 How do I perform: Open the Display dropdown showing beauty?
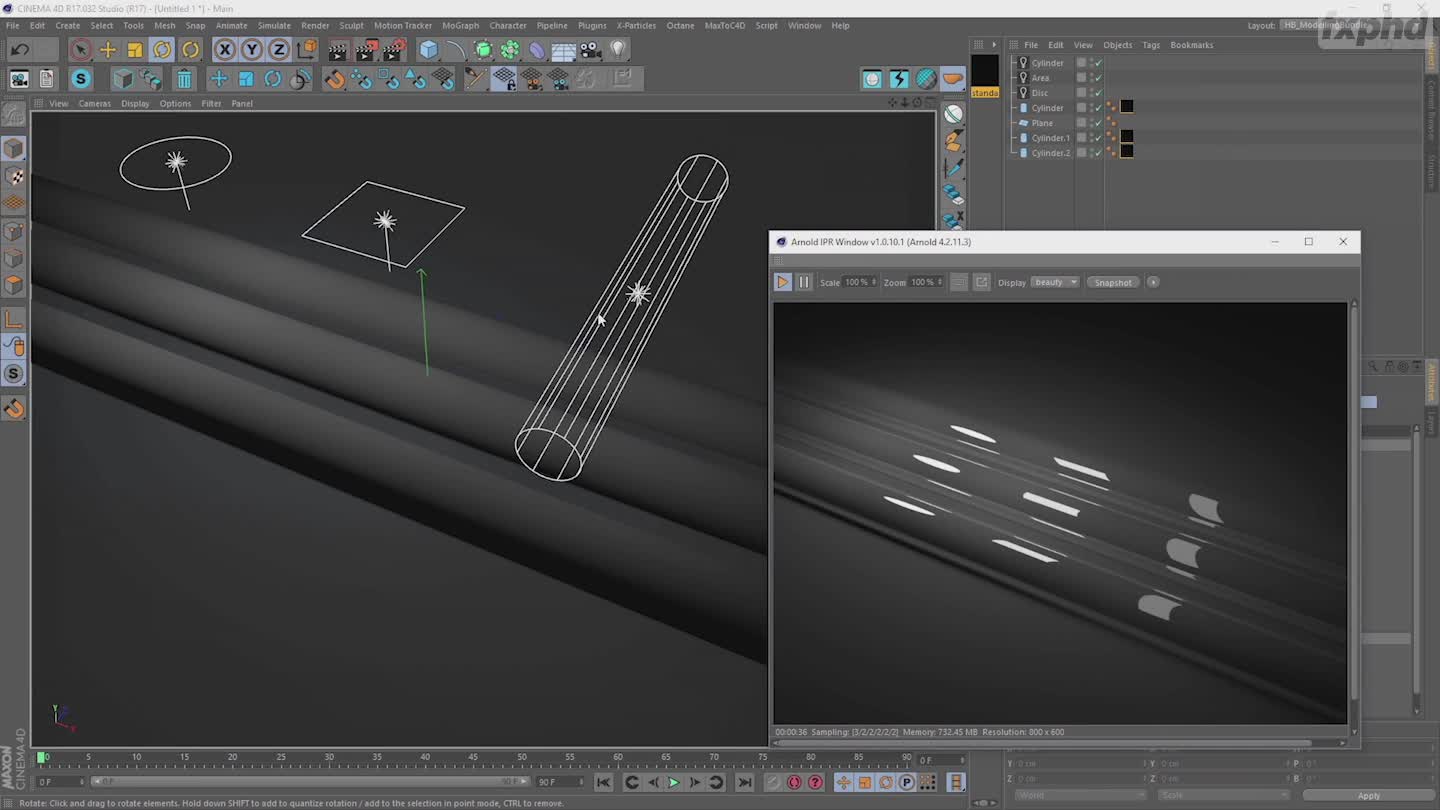(x=1055, y=282)
